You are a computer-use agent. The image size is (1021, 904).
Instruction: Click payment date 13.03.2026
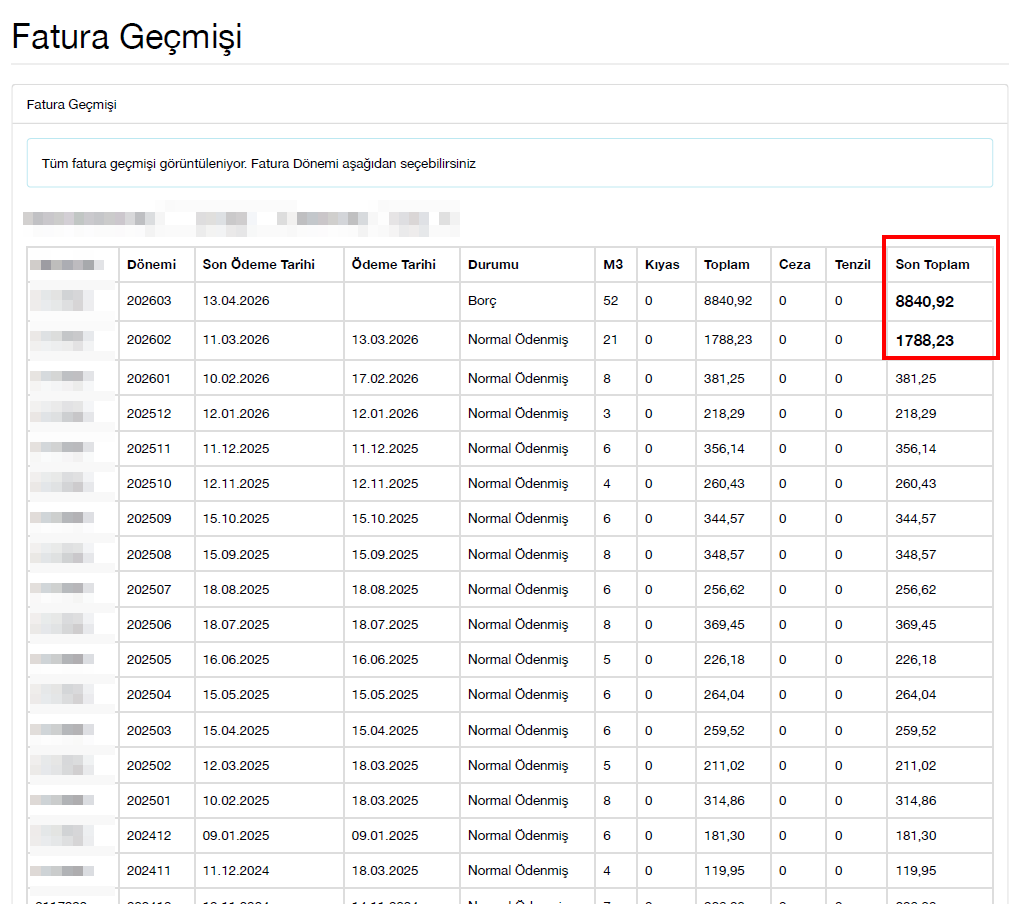pyautogui.click(x=385, y=340)
